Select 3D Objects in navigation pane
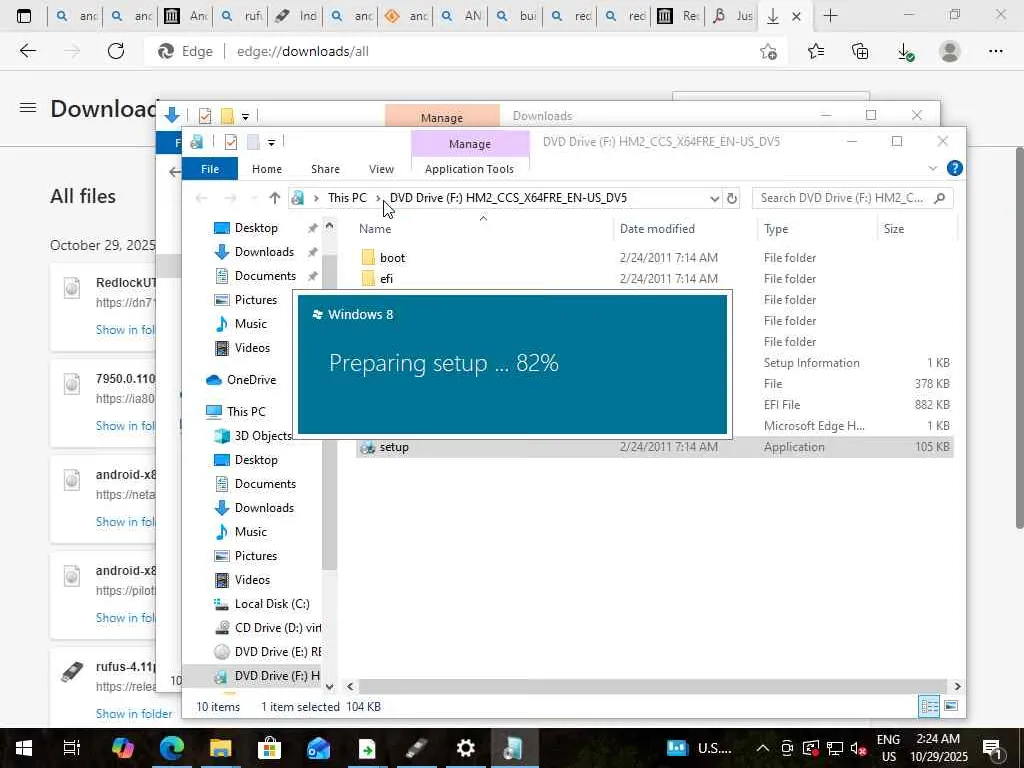Image resolution: width=1024 pixels, height=768 pixels. pos(253,436)
